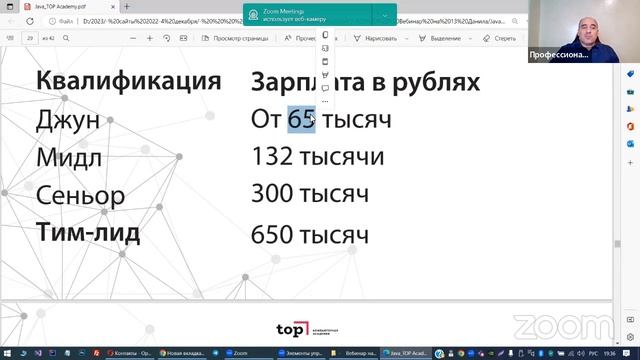640x360 pixels.
Task: Open Элементы упр... taskbar window
Action: pos(300,353)
